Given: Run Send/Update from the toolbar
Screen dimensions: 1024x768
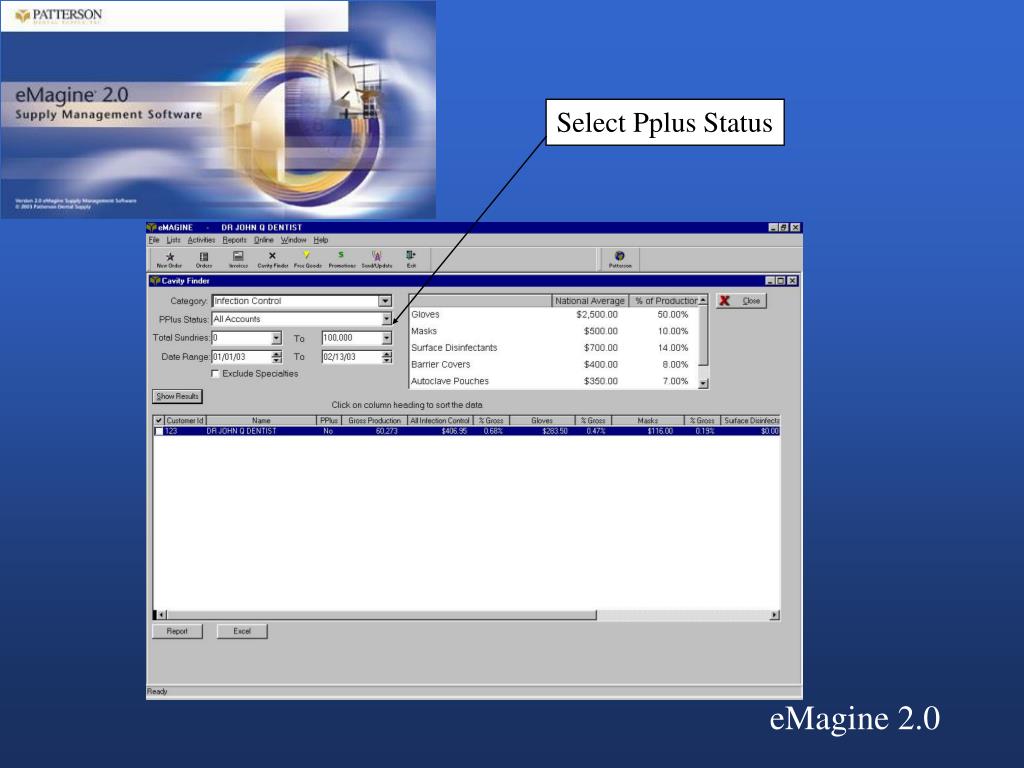Looking at the screenshot, I should (377, 259).
